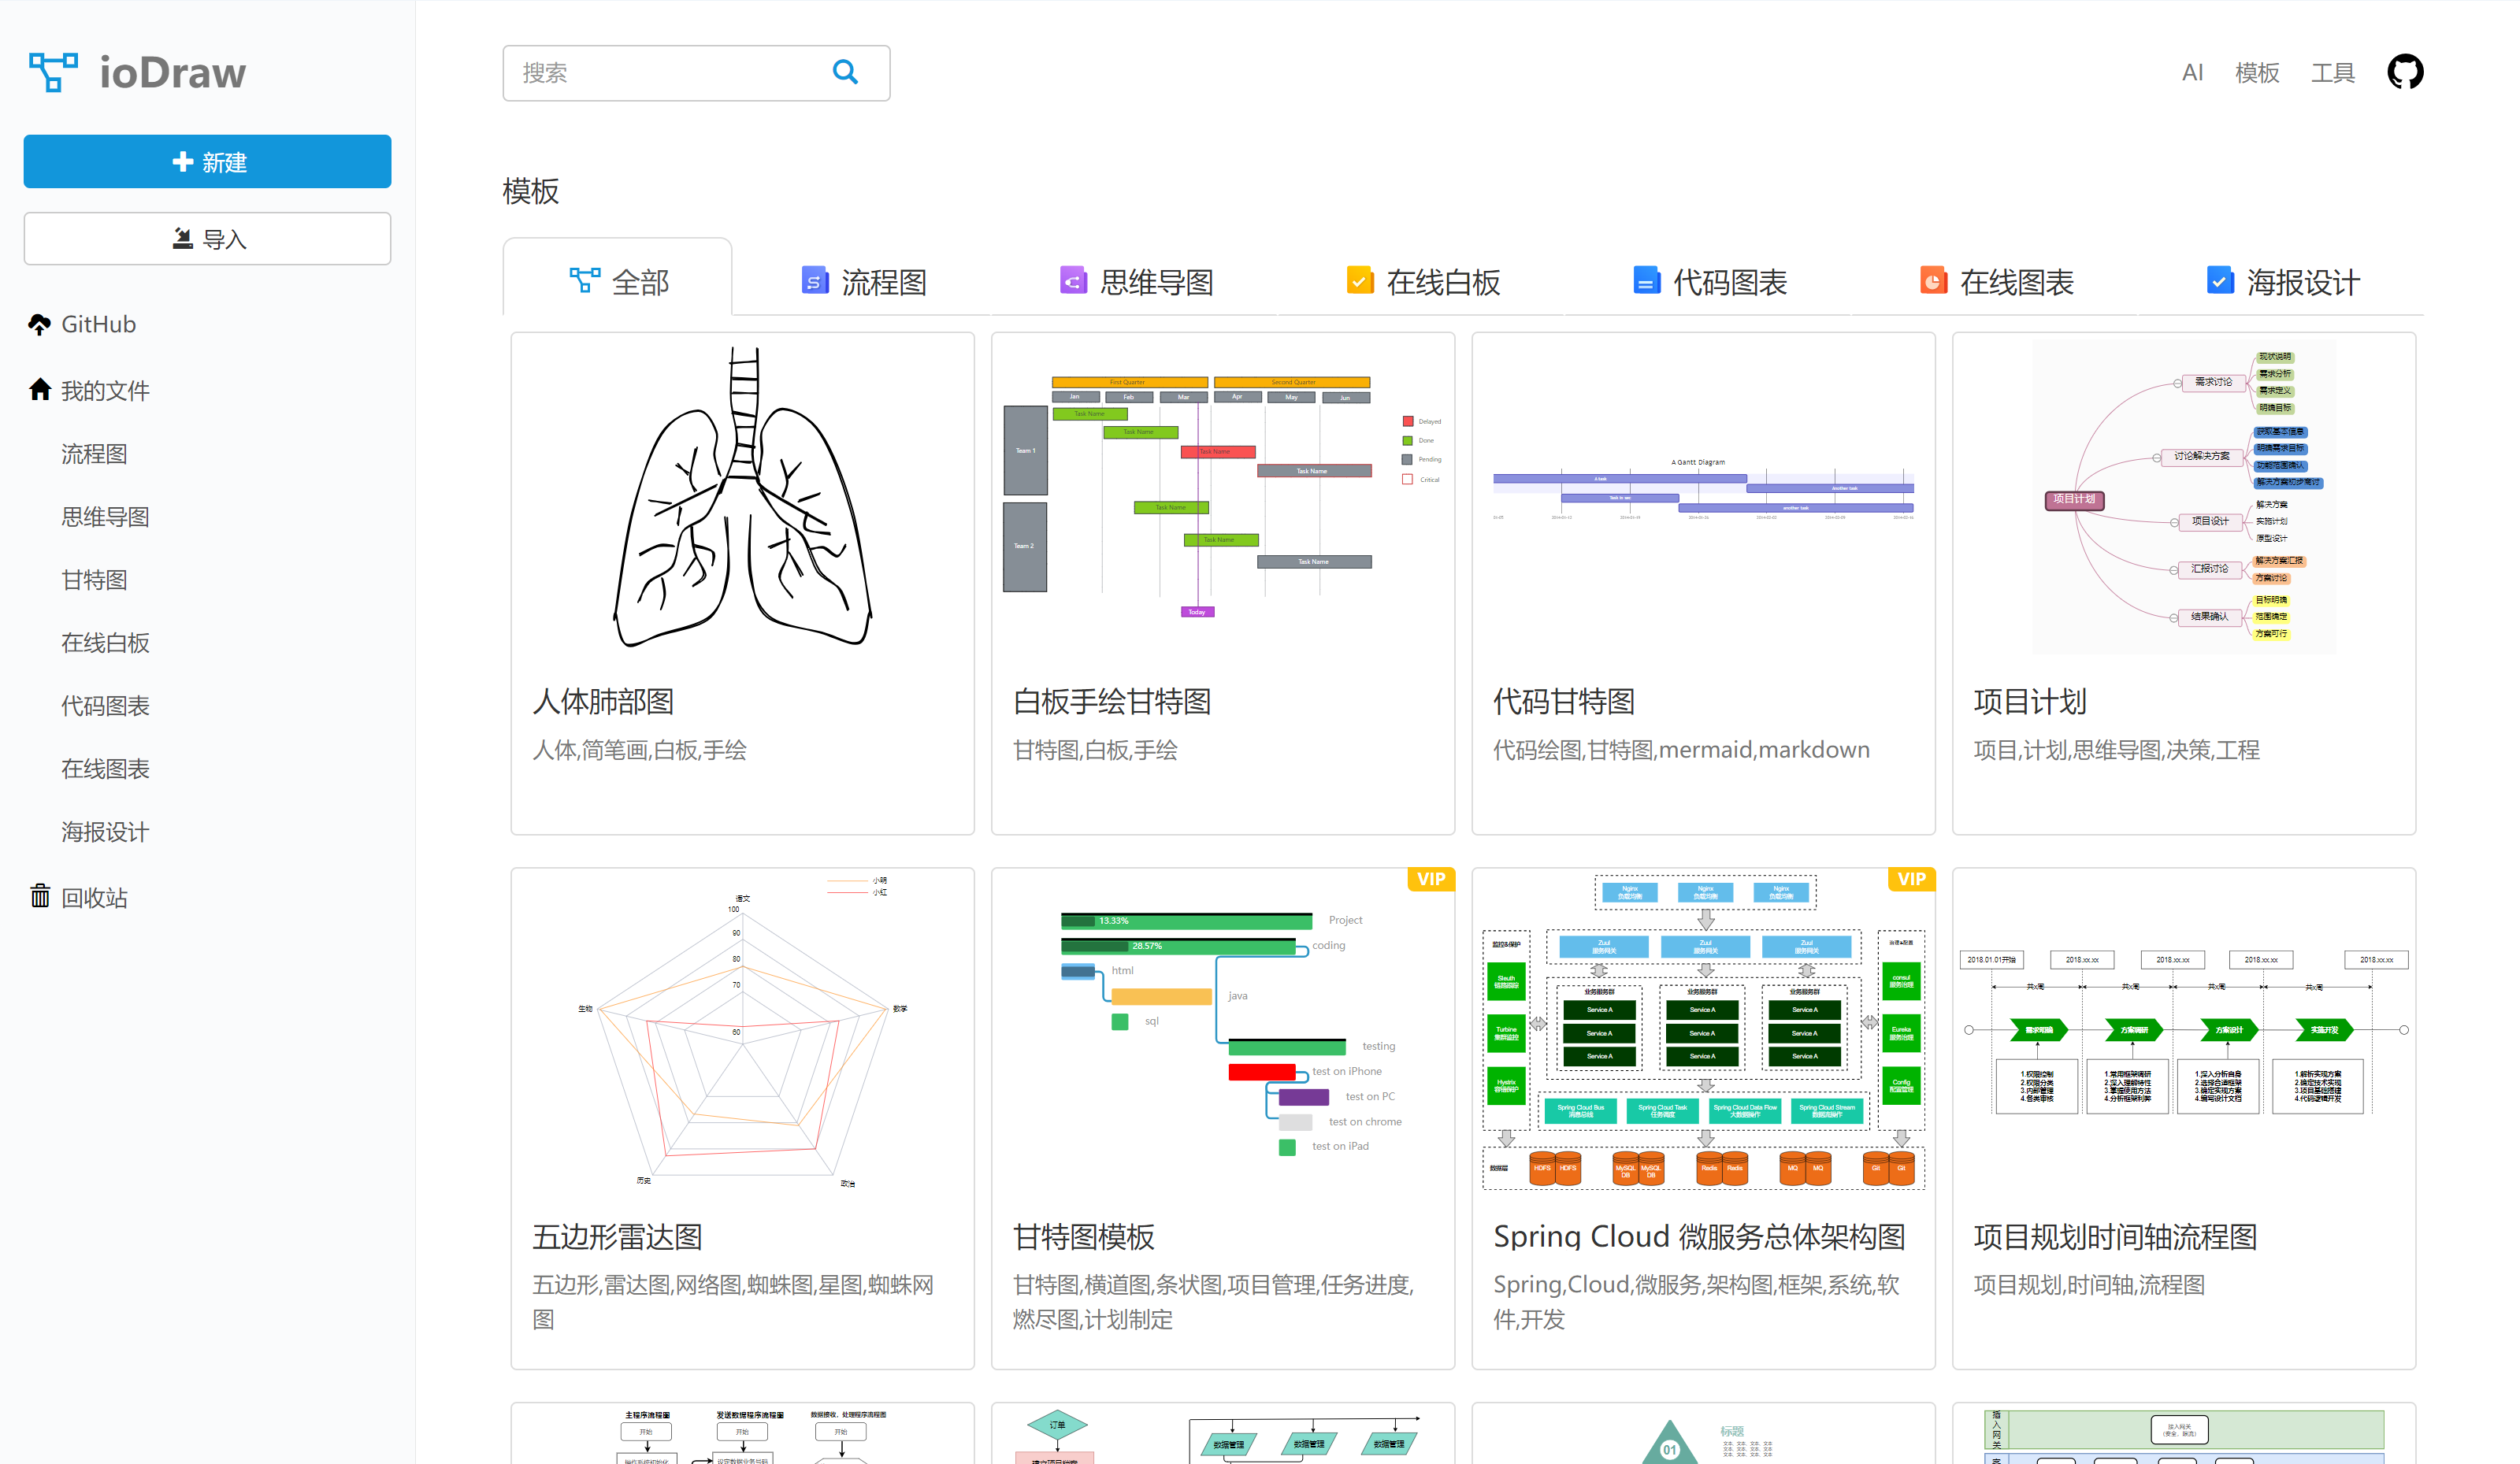Select 甘特图 in the sidebar file list
Image resolution: width=2520 pixels, height=1464 pixels.
94,580
